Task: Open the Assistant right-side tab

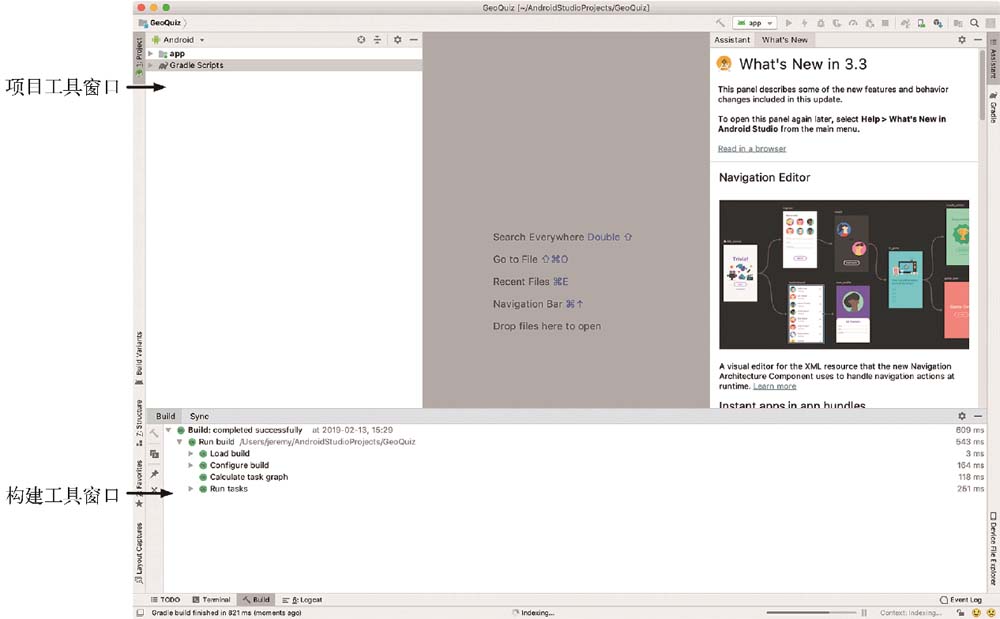Action: tap(993, 57)
